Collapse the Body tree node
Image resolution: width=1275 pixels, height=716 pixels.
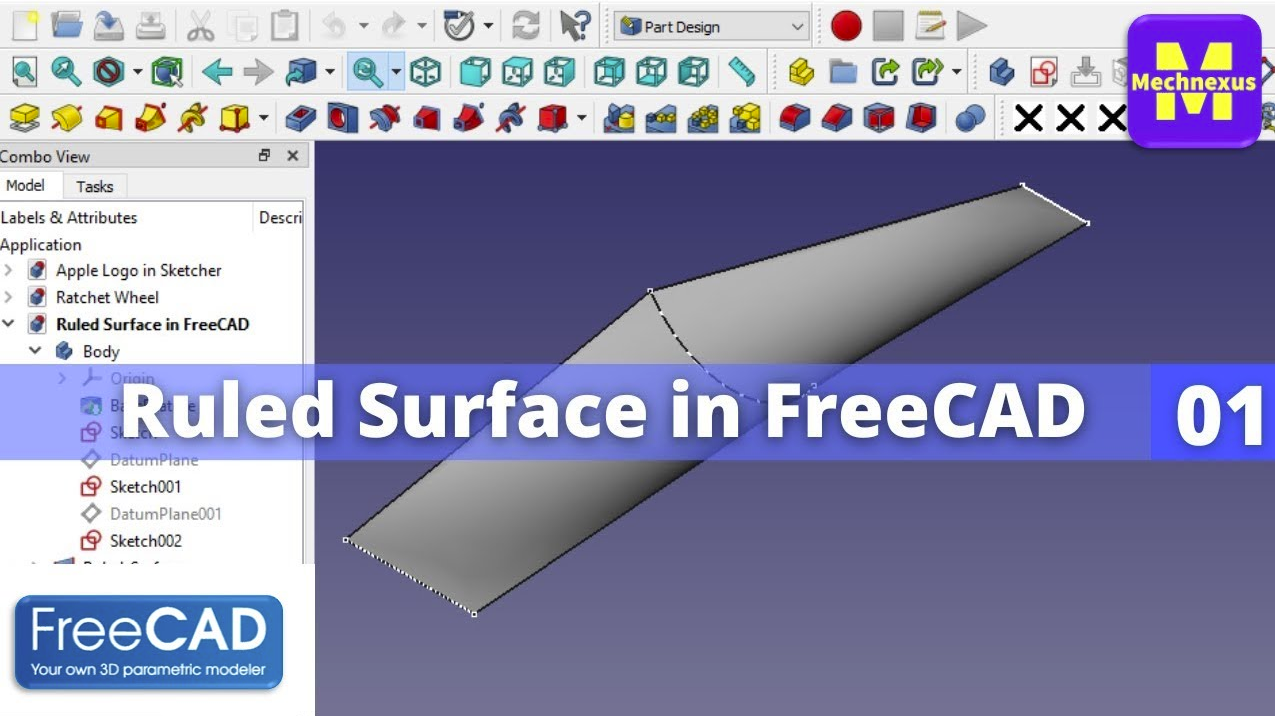pyautogui.click(x=36, y=351)
